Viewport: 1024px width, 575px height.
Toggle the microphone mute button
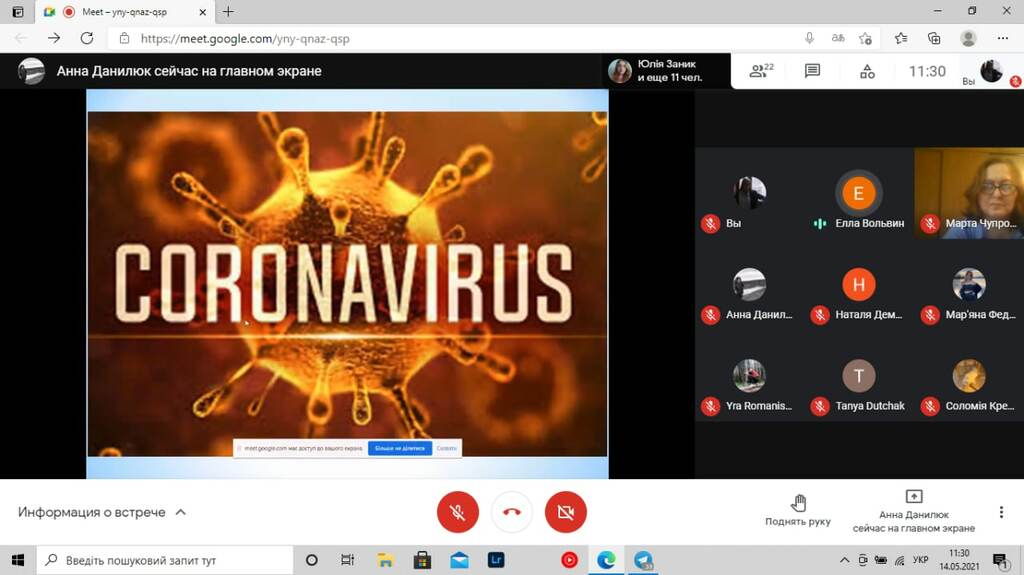458,512
